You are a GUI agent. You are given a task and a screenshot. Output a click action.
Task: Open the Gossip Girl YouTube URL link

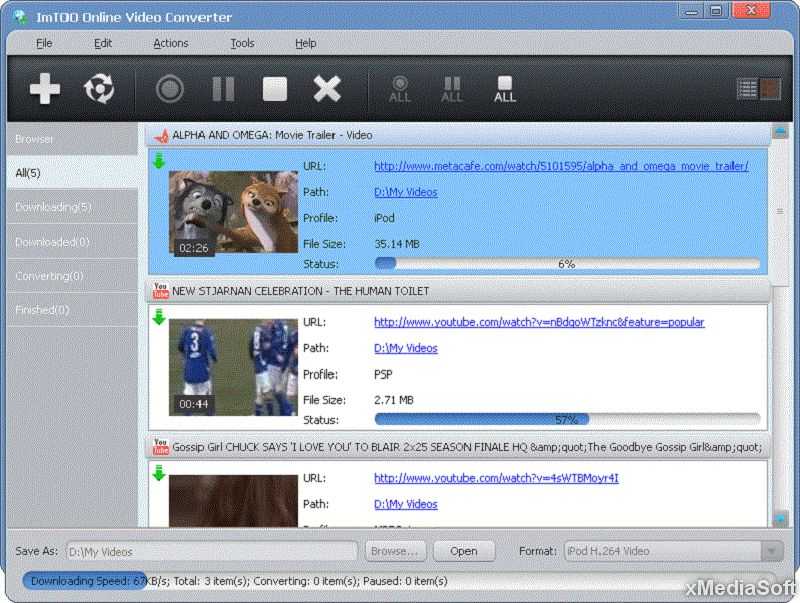click(496, 479)
